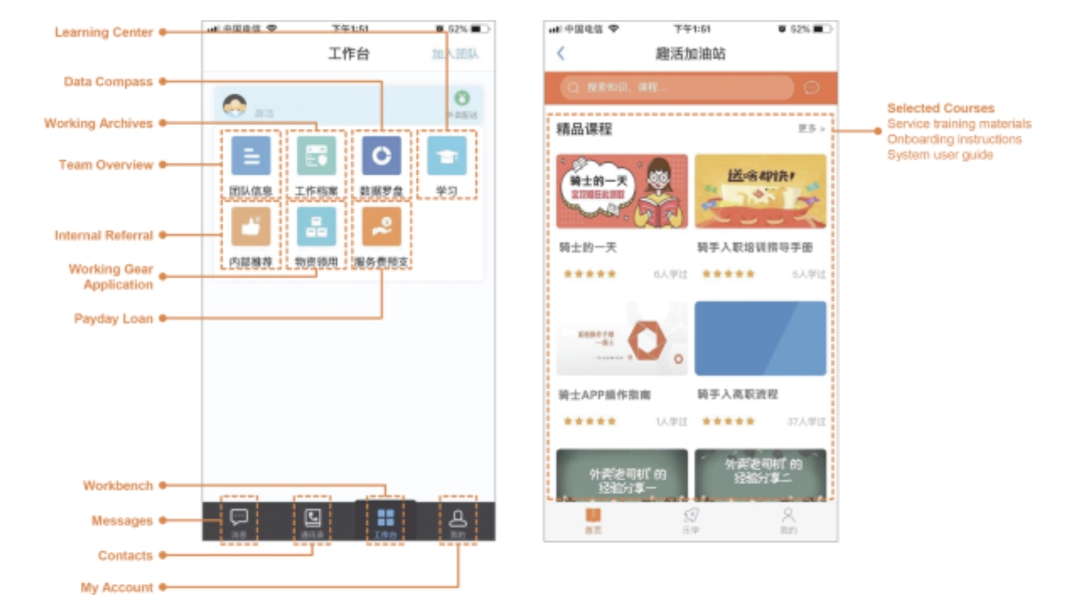The width and height of the screenshot is (1080, 610).
Task: Select the Home tab in learning app
Action: coord(593,520)
